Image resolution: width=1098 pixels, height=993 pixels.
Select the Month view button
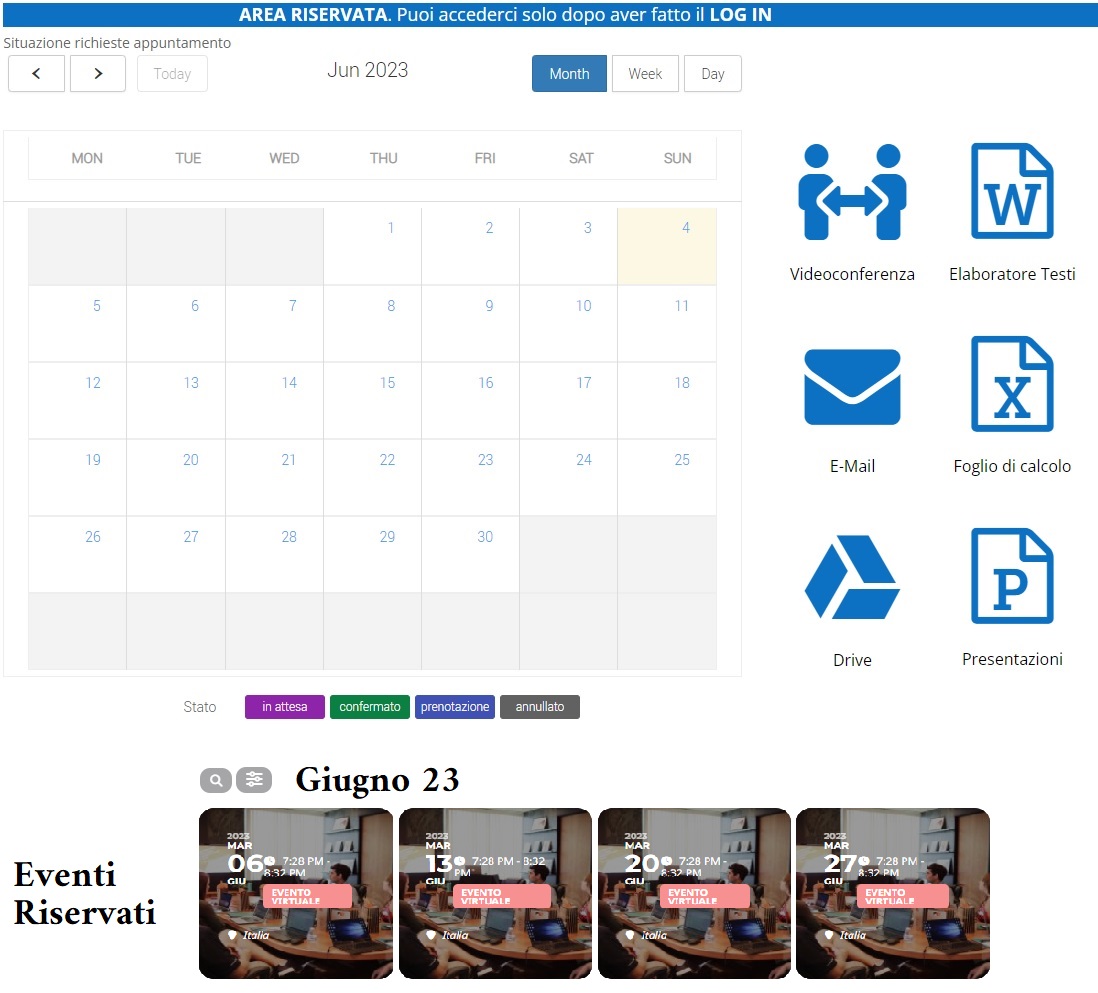coord(569,74)
